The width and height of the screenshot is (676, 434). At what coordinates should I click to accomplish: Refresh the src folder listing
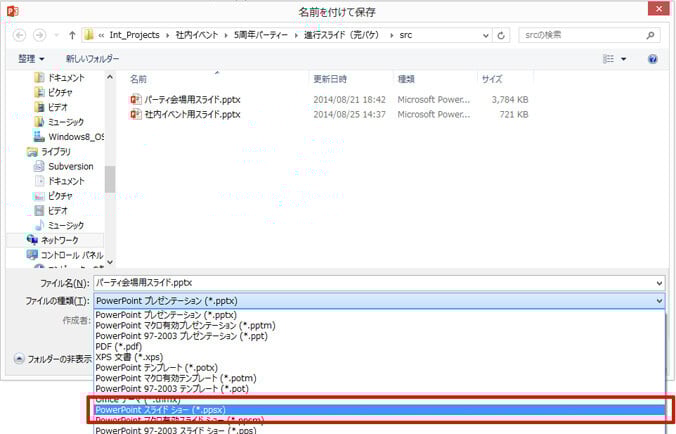pyautogui.click(x=501, y=35)
